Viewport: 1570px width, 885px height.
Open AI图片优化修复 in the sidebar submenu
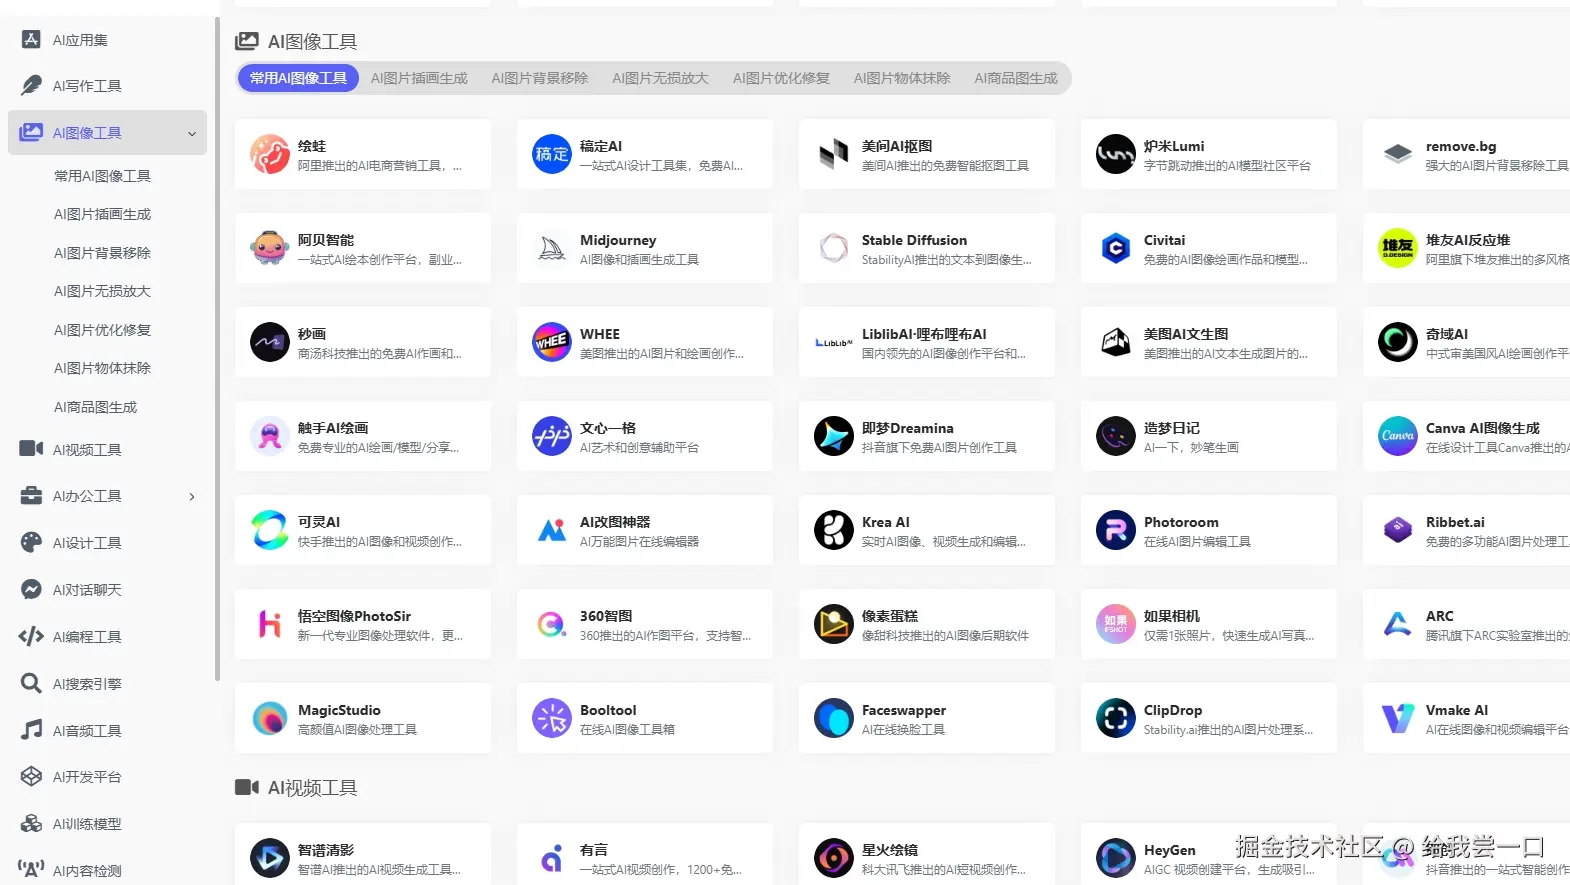coord(103,330)
